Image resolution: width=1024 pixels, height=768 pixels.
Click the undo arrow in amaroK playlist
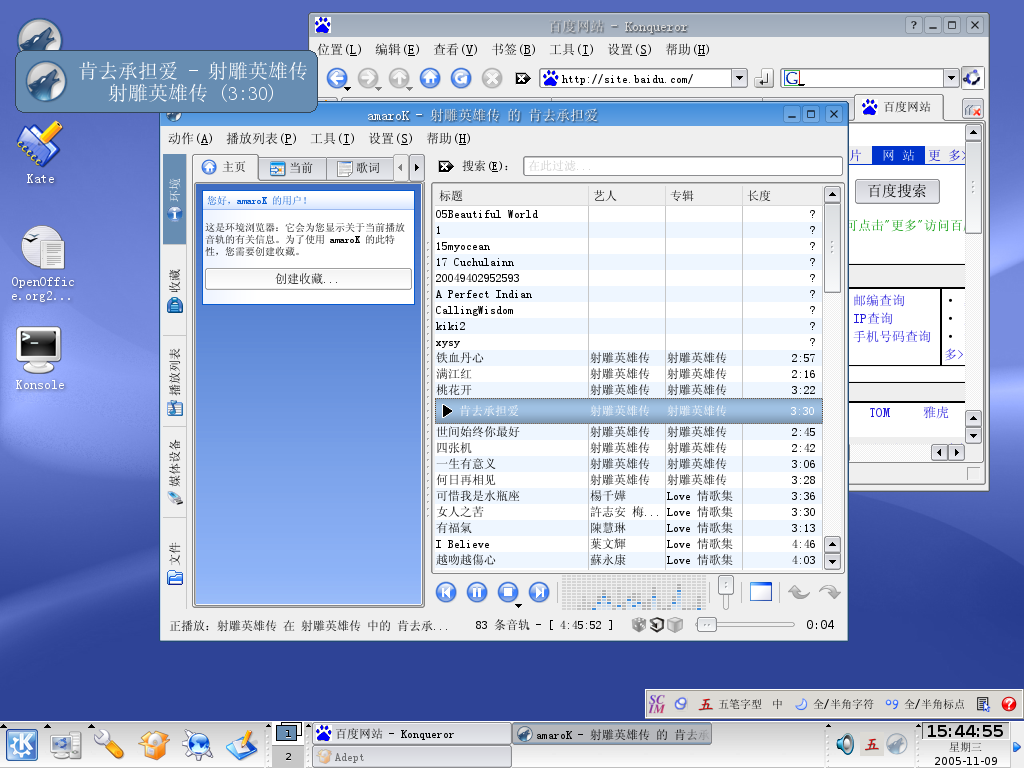[799, 592]
